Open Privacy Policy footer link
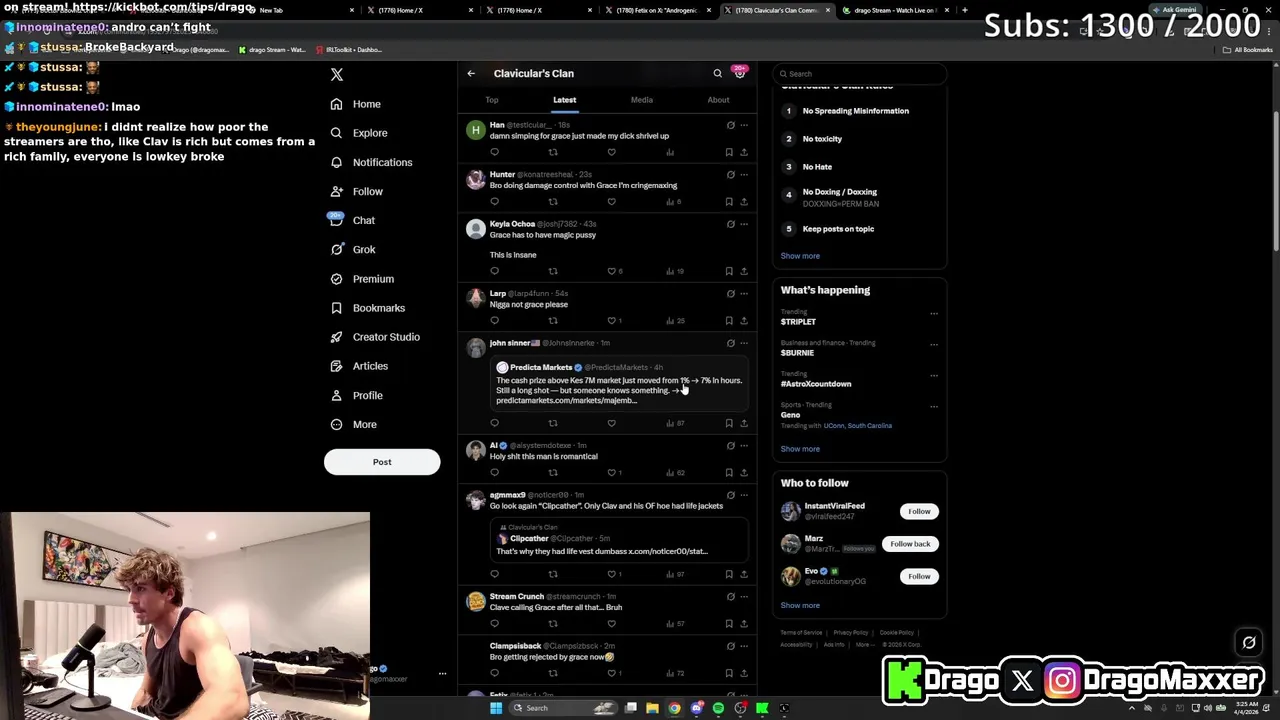The width and height of the screenshot is (1280, 720). (851, 633)
